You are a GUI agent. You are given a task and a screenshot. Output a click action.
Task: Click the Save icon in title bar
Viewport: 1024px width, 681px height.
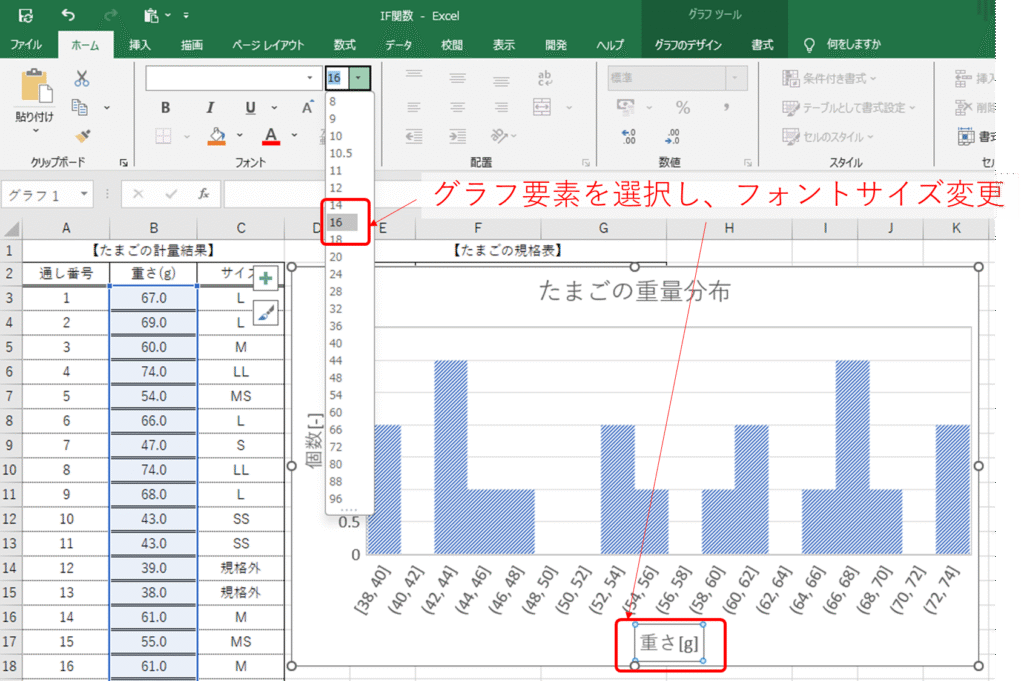[25, 15]
